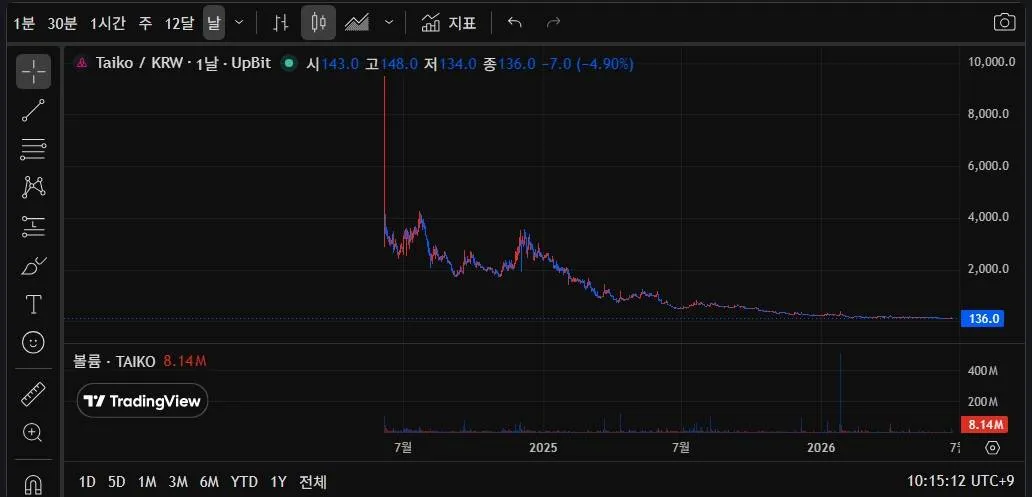Undo the last chart action

515,23
